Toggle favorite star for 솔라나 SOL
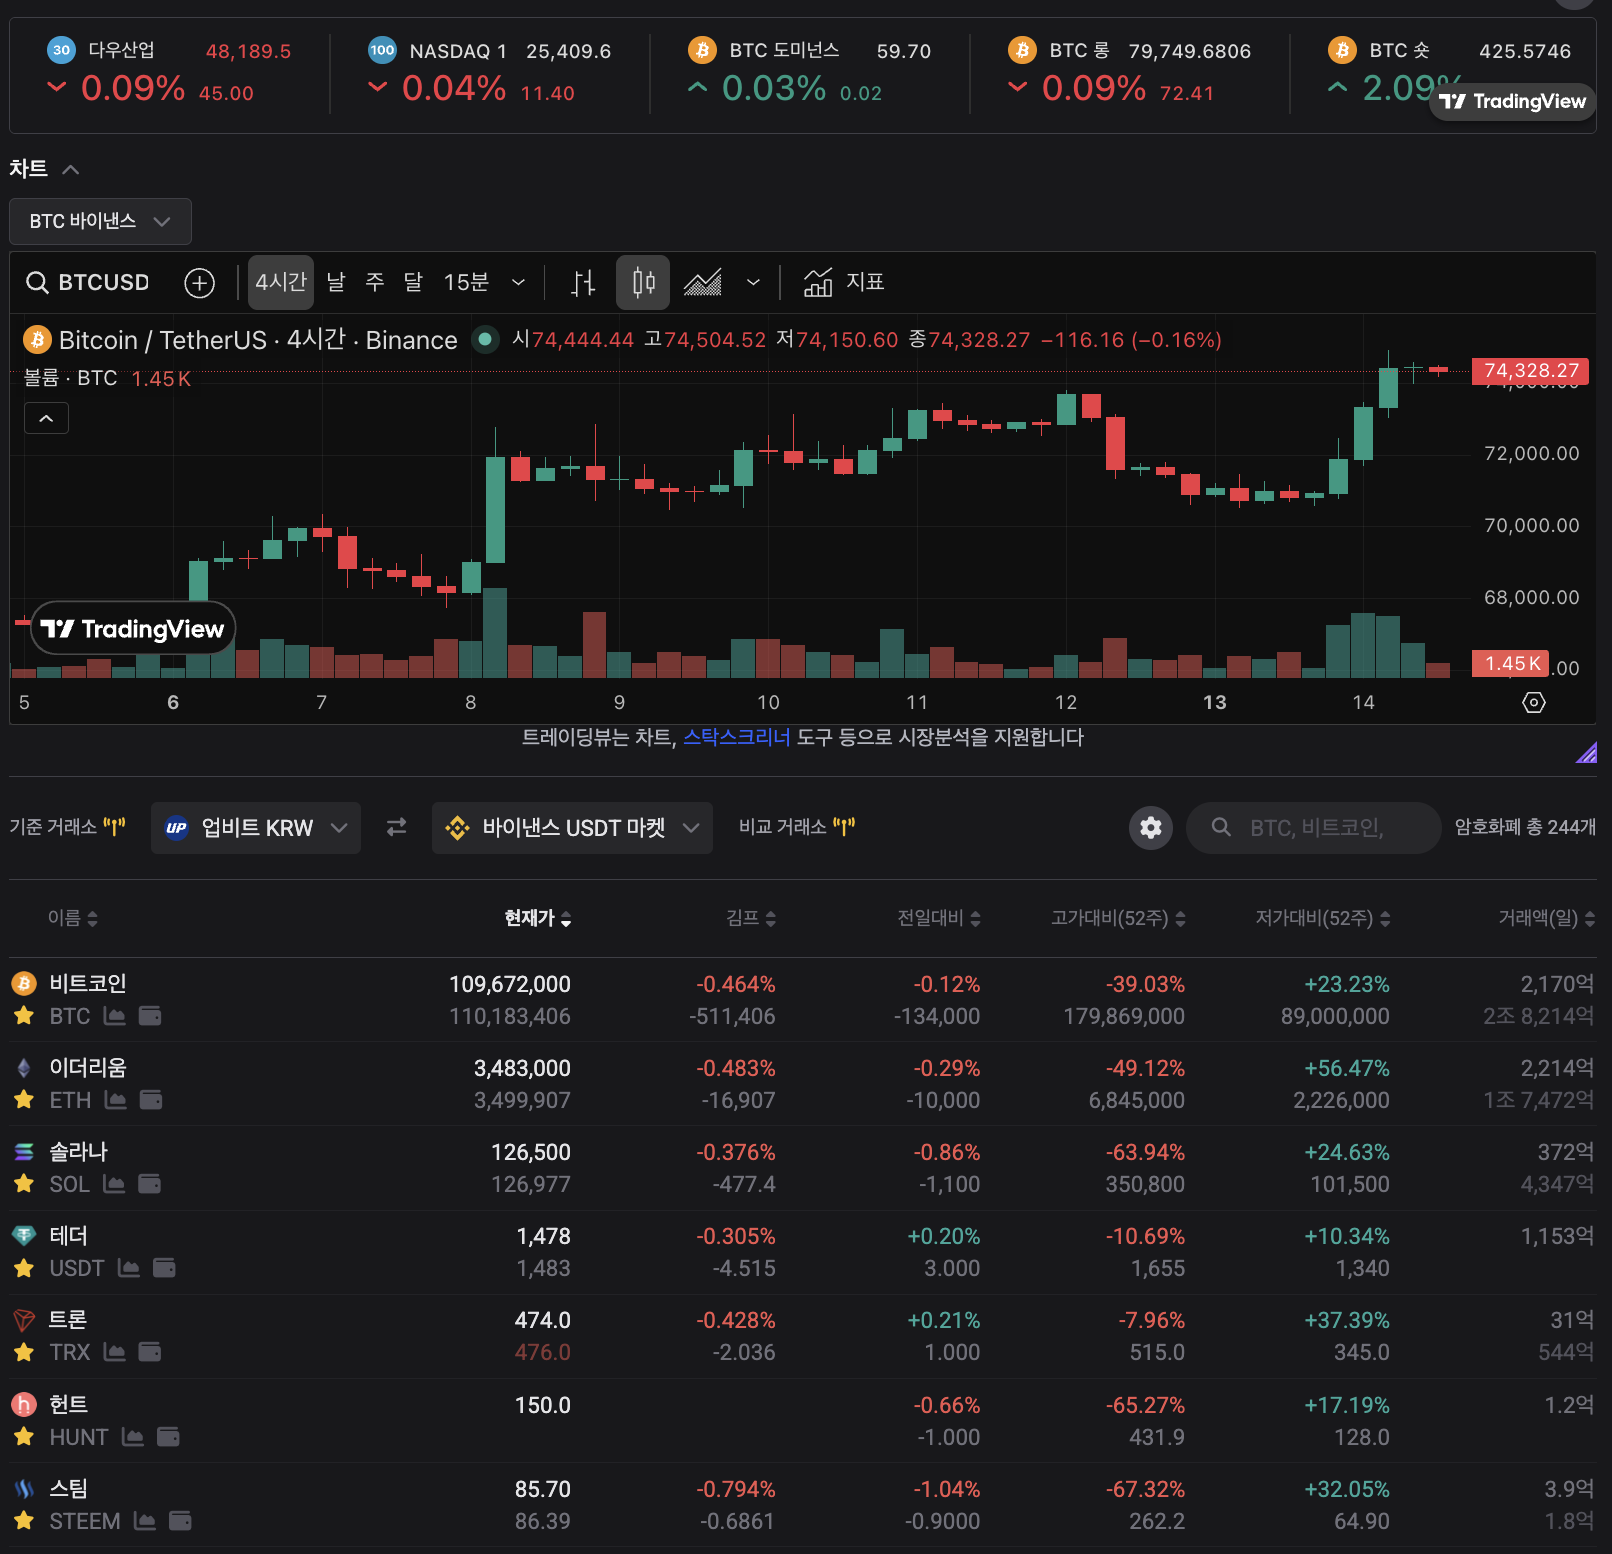The height and width of the screenshot is (1554, 1612). [x=24, y=1184]
